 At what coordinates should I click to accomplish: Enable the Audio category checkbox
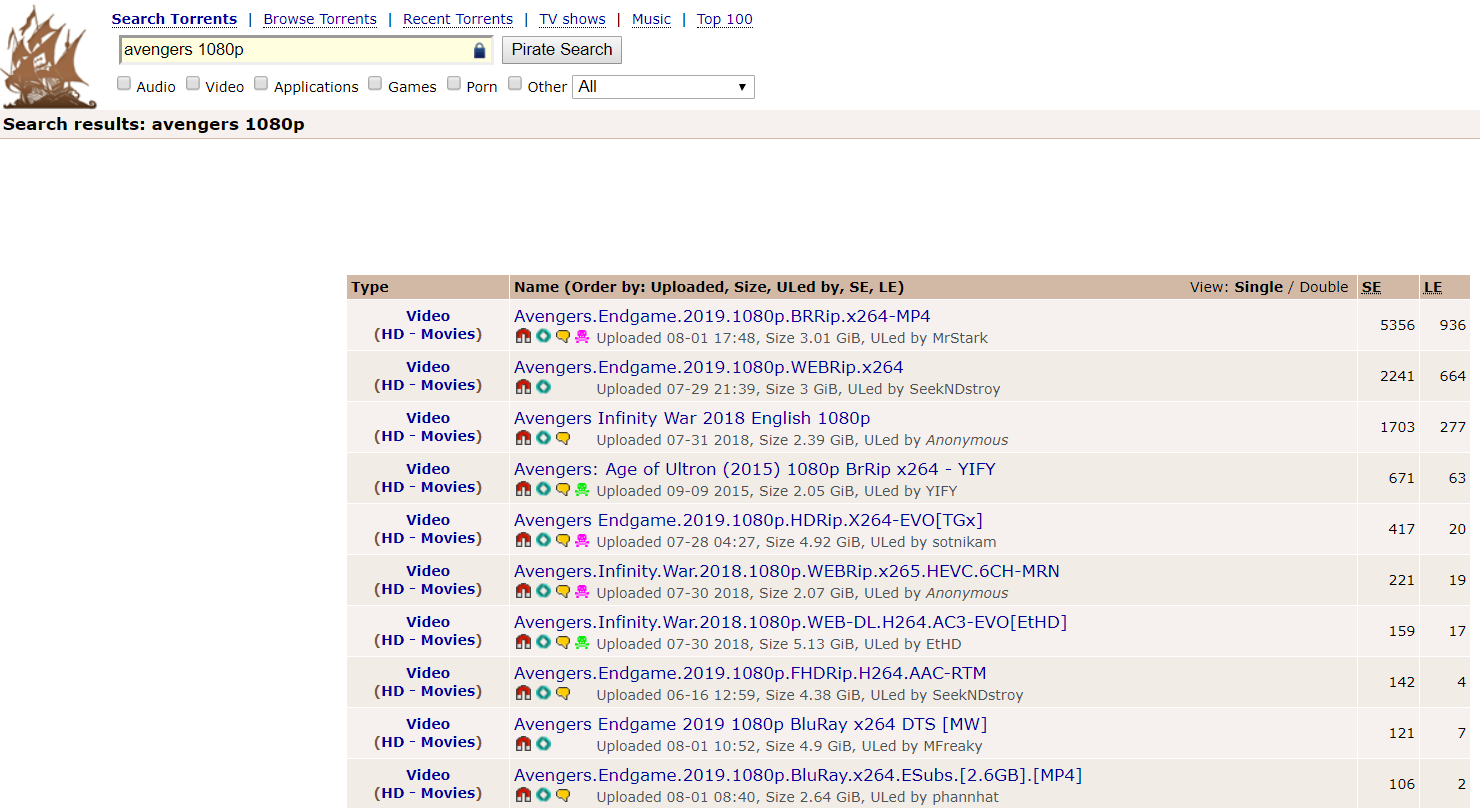pos(124,84)
